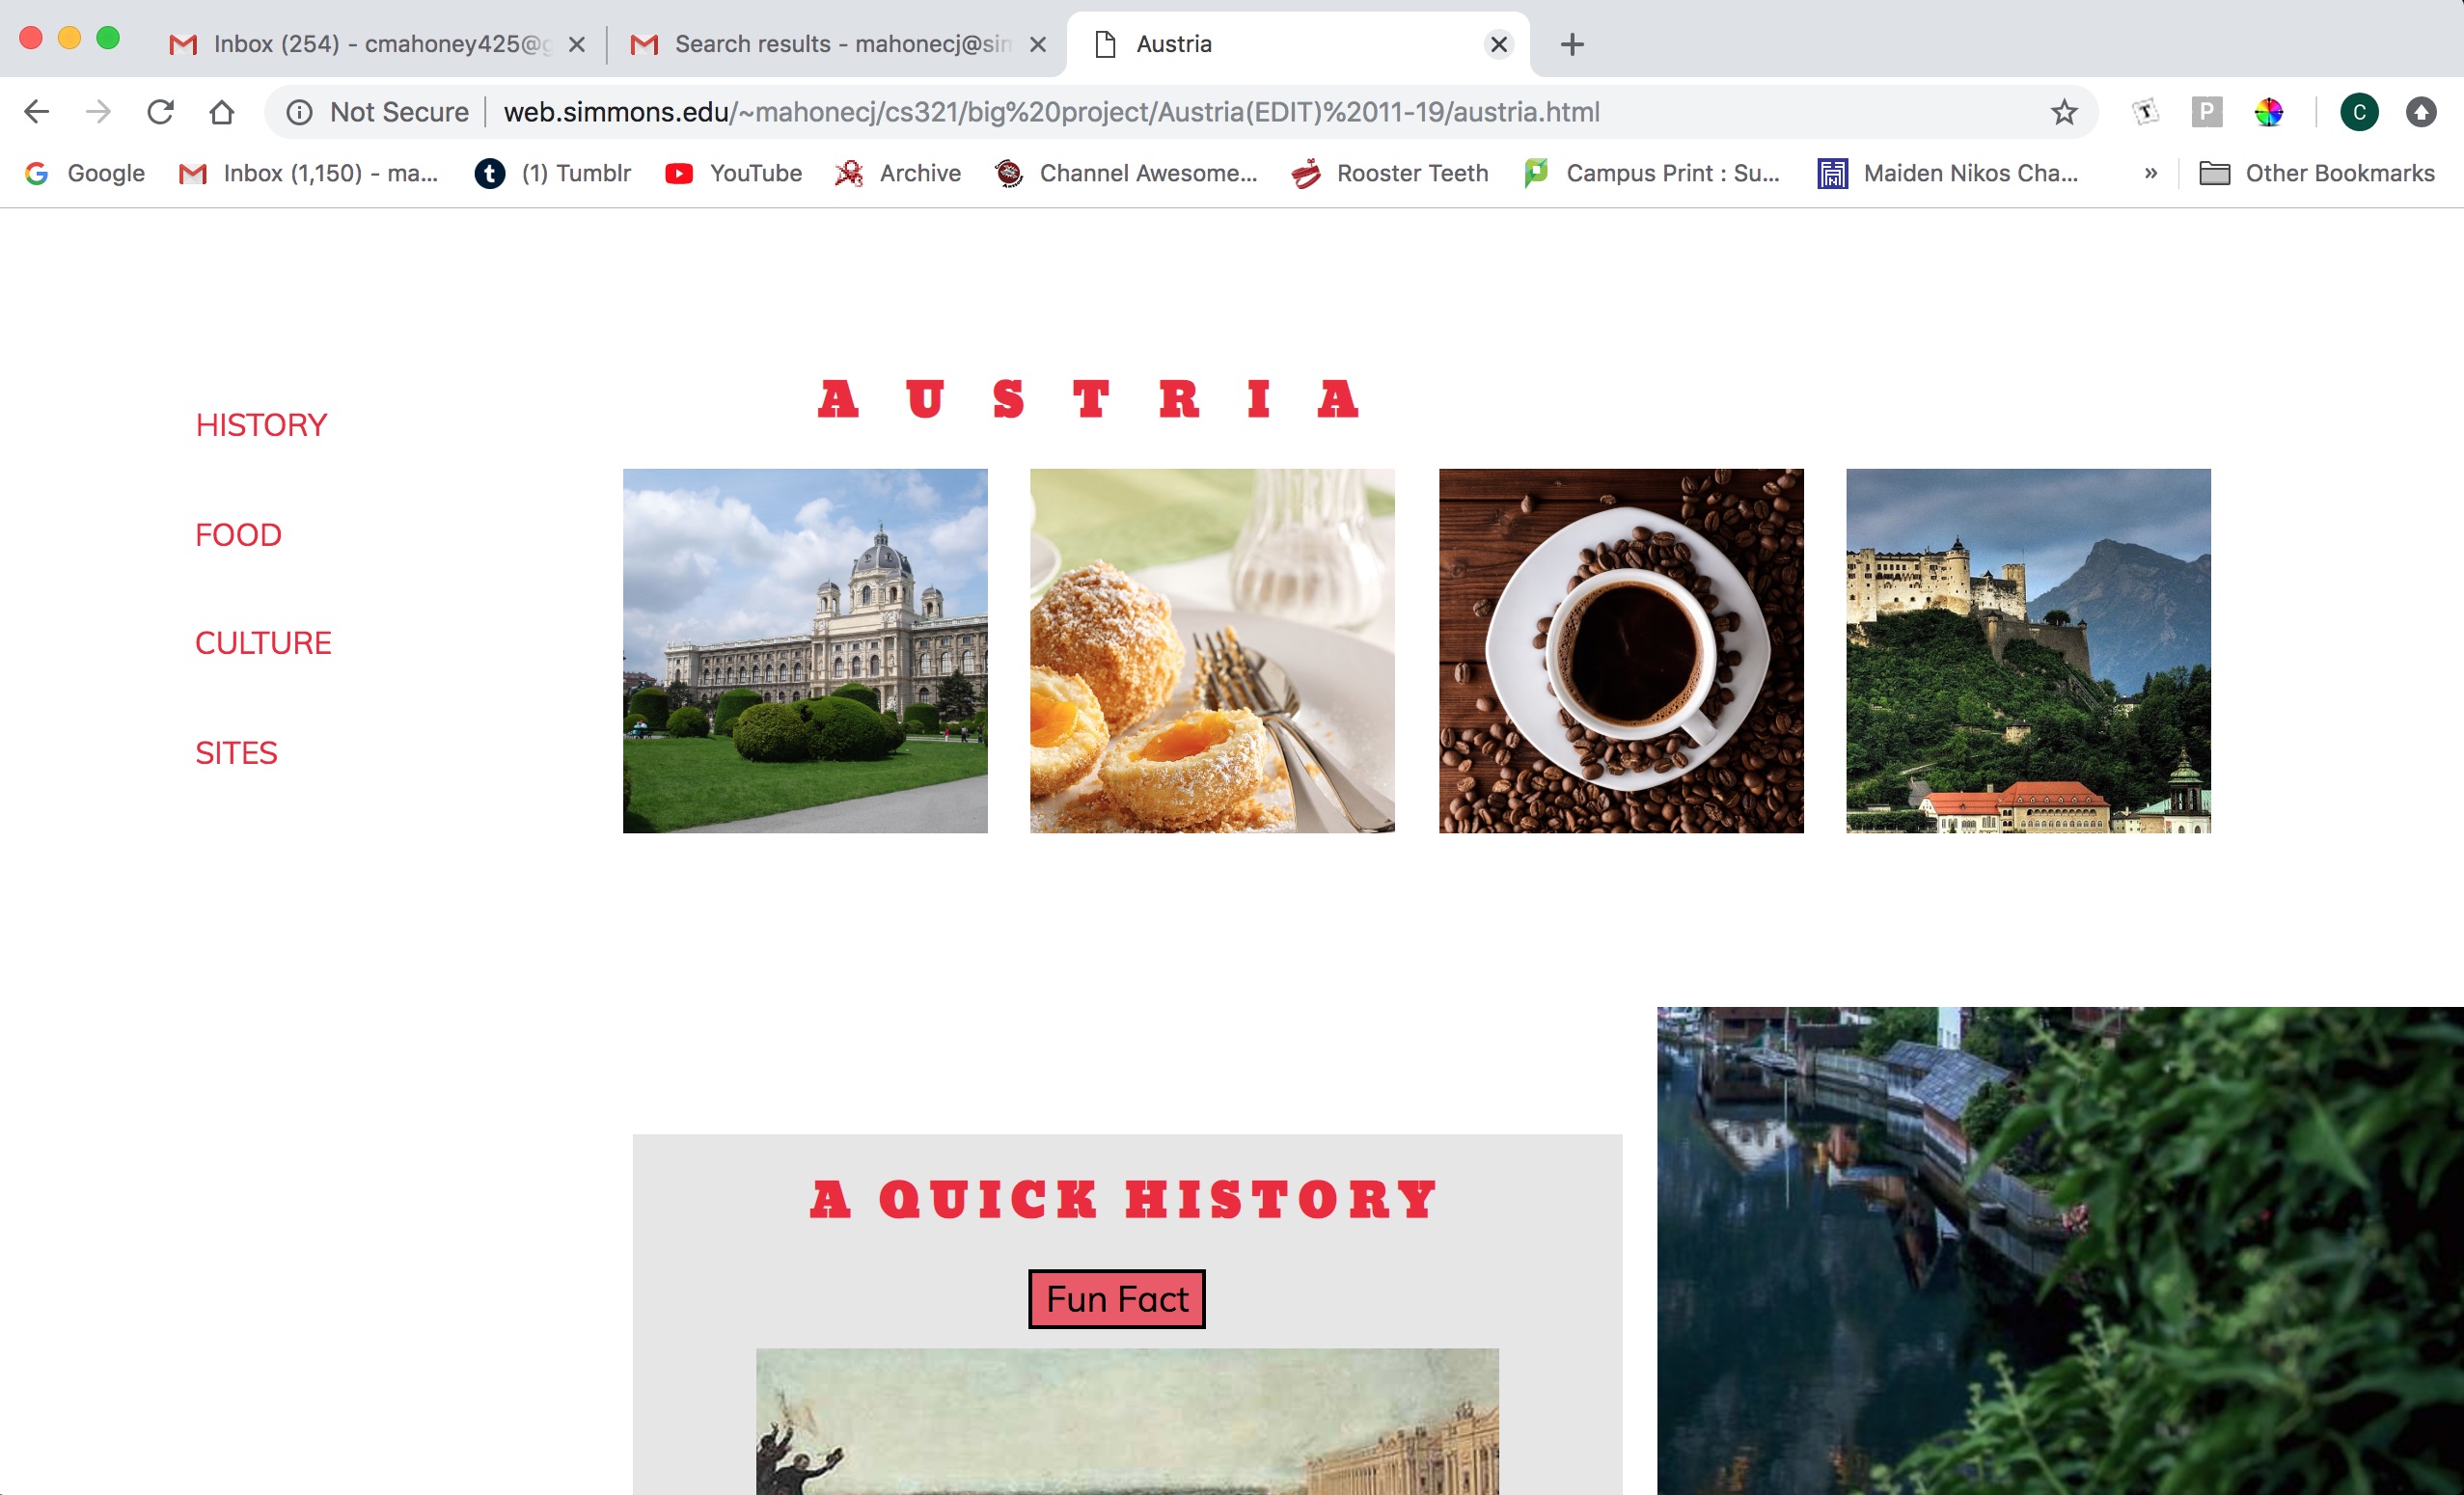Click the browser back arrow
The image size is (2464, 1495).
click(x=37, y=112)
